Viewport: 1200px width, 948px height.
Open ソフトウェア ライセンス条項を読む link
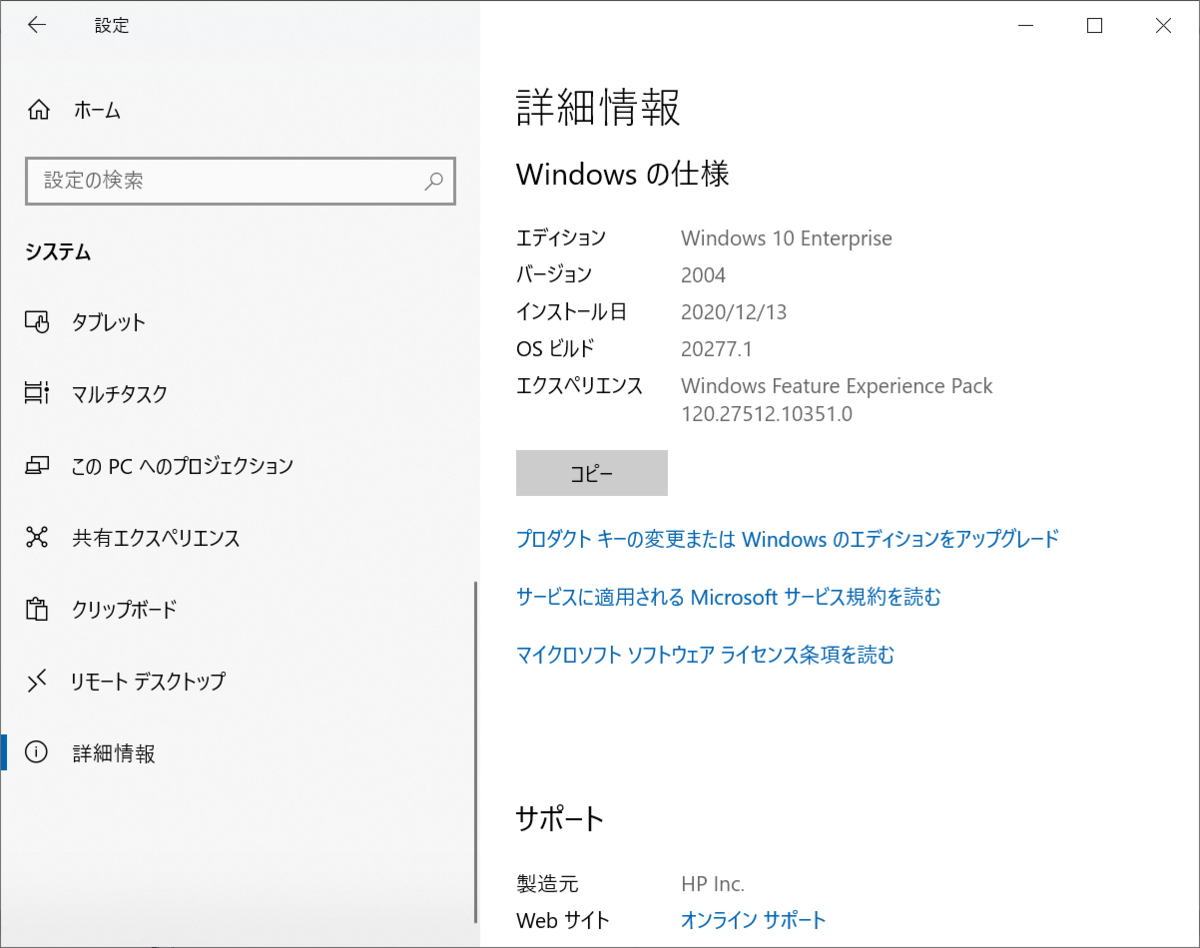tap(705, 655)
